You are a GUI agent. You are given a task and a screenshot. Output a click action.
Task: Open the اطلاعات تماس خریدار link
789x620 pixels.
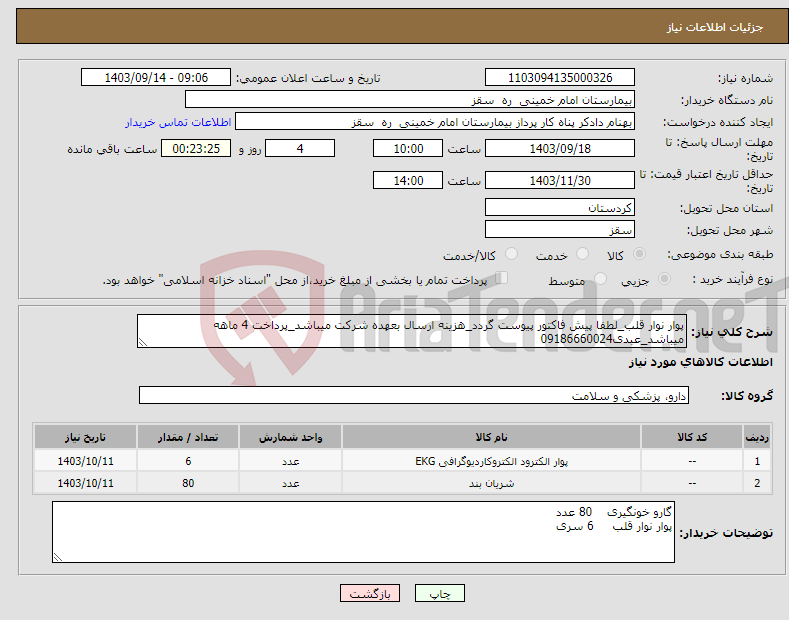(x=178, y=122)
